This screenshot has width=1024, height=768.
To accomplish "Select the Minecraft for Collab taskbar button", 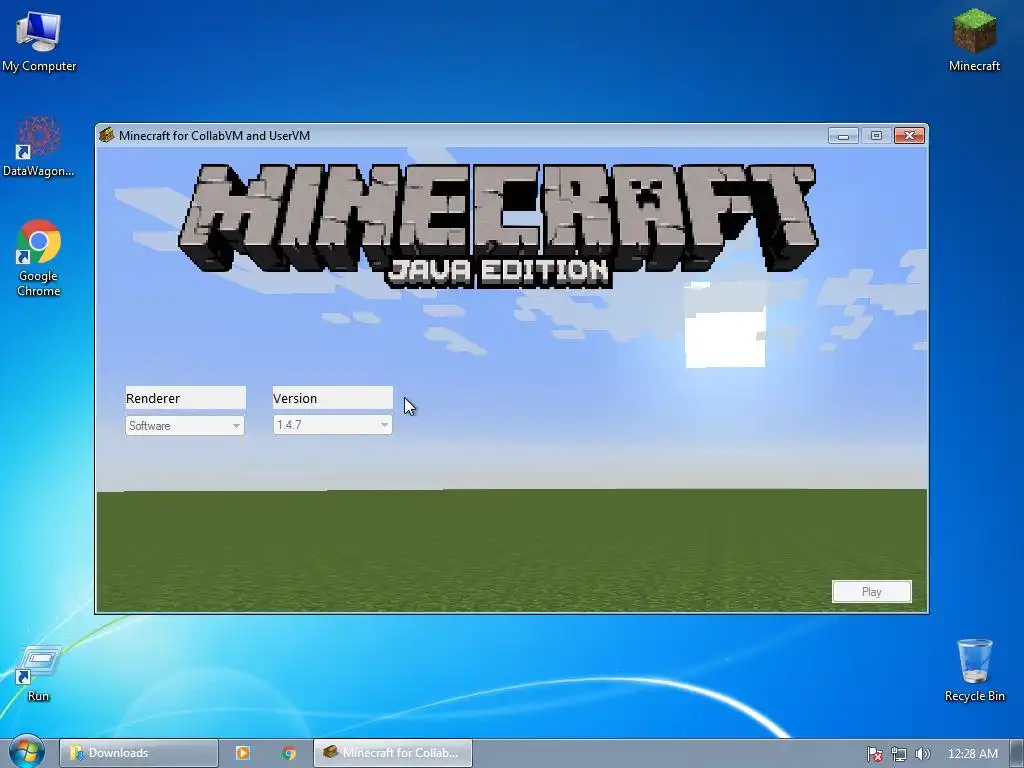I will (x=392, y=753).
